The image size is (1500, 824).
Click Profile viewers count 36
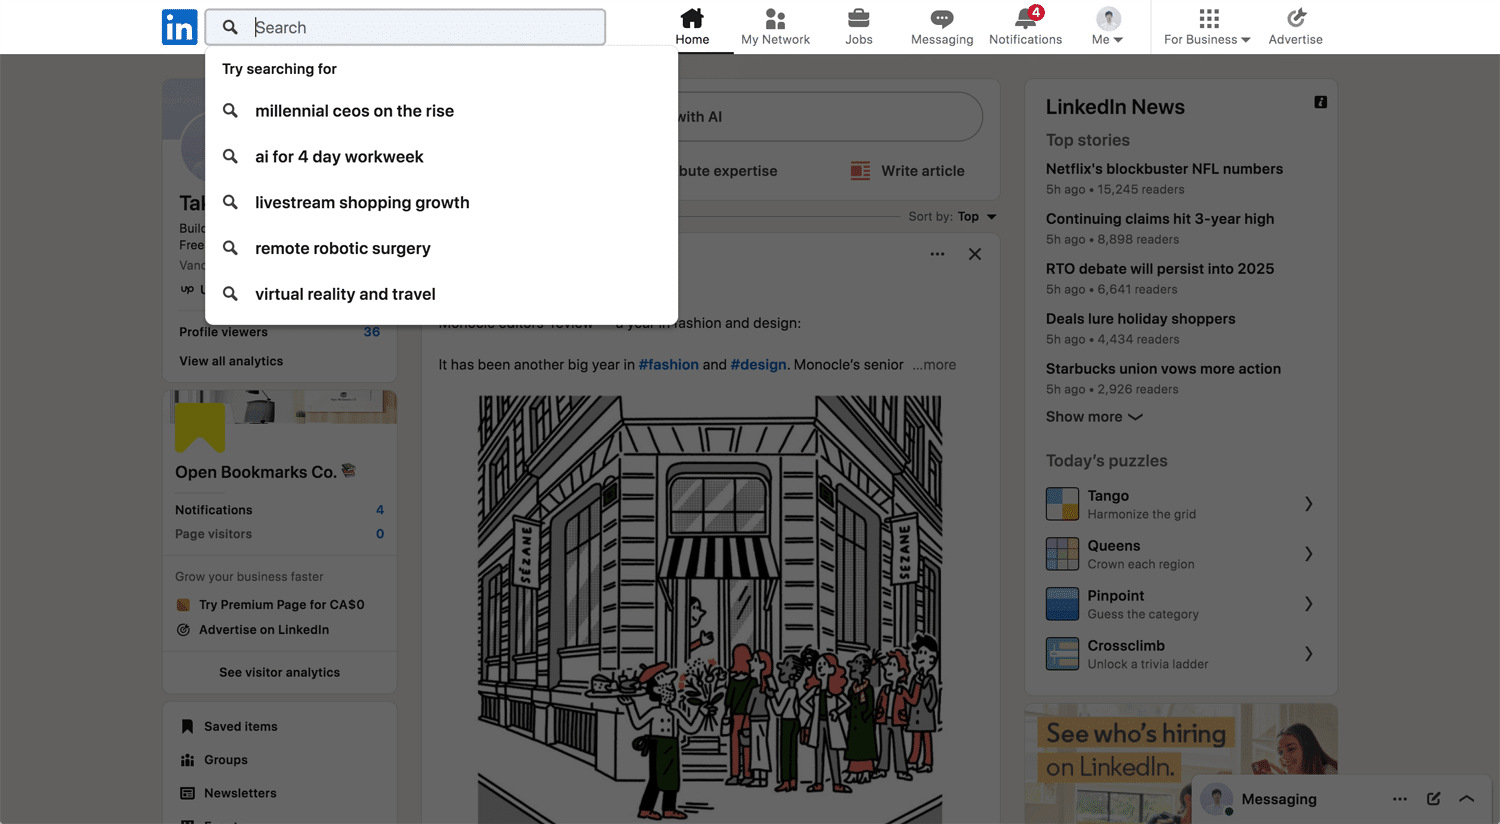(x=372, y=332)
